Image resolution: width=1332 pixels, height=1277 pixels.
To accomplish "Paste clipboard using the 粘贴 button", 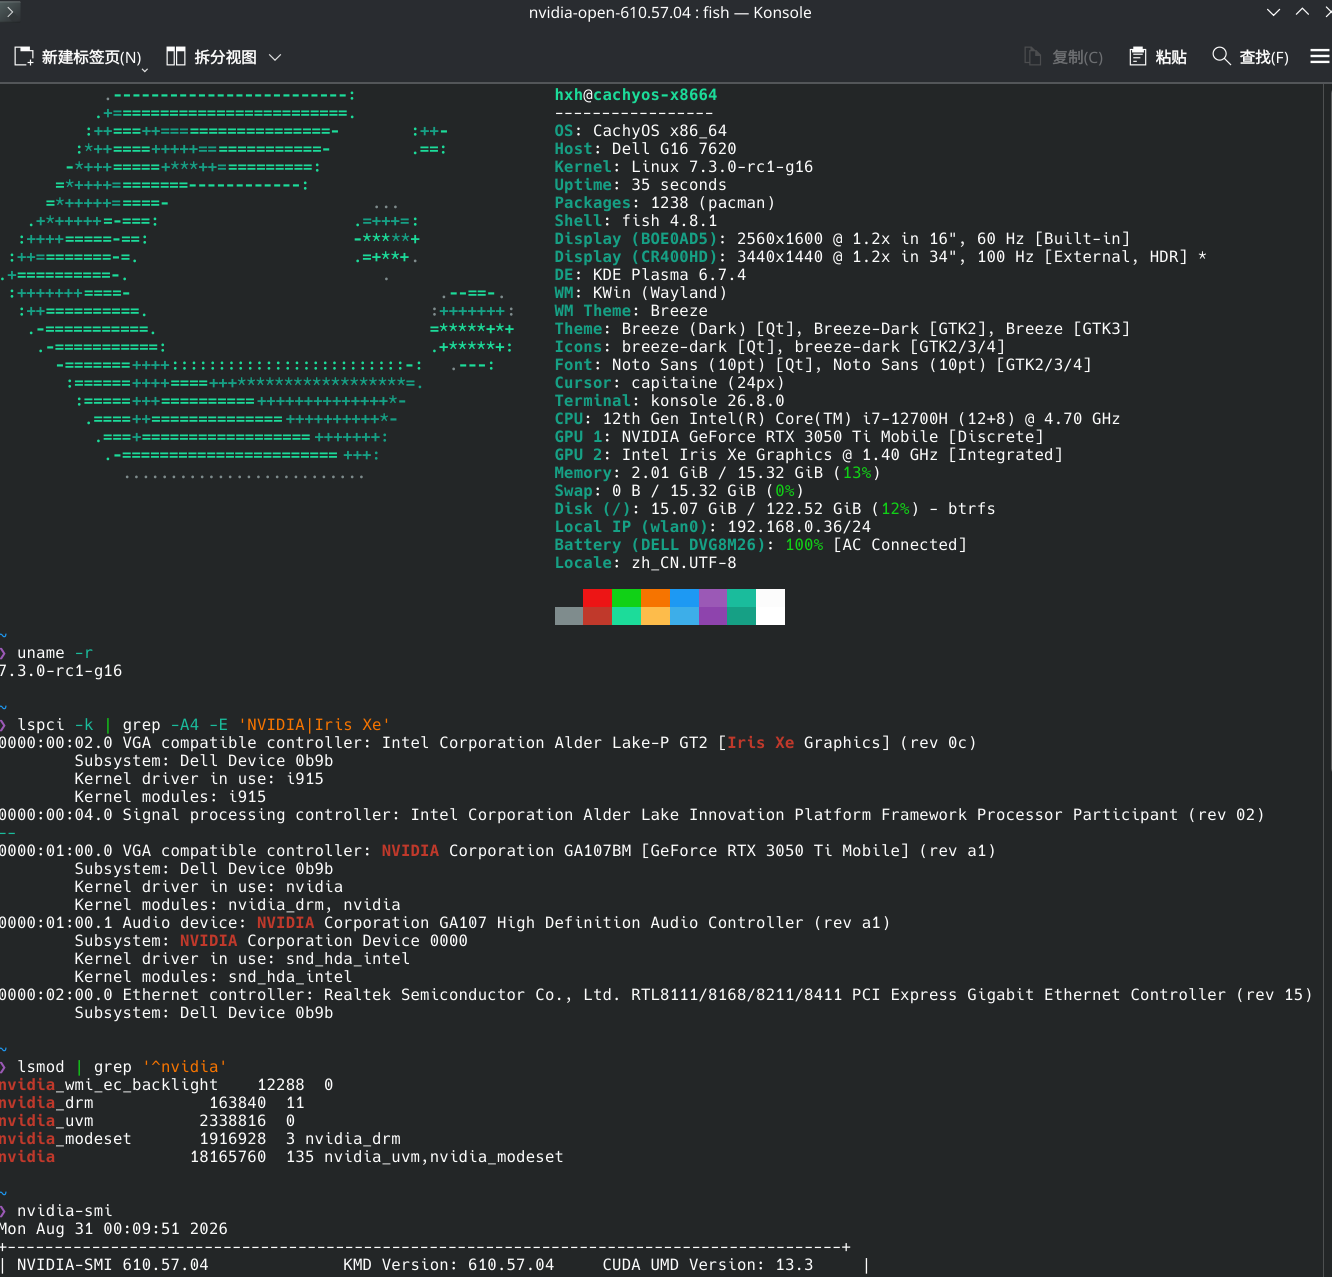I will click(1158, 57).
